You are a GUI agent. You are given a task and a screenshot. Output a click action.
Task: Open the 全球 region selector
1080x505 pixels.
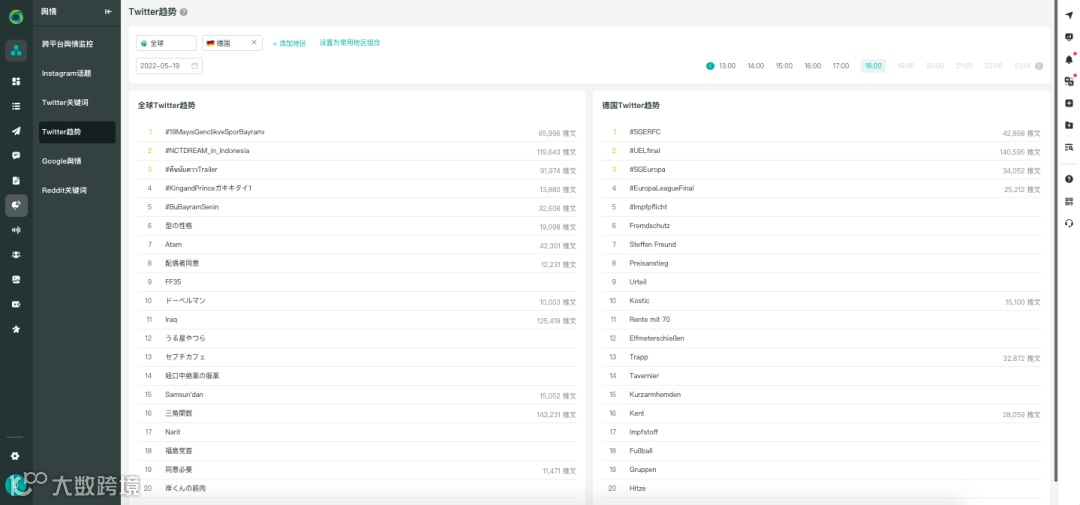click(166, 43)
